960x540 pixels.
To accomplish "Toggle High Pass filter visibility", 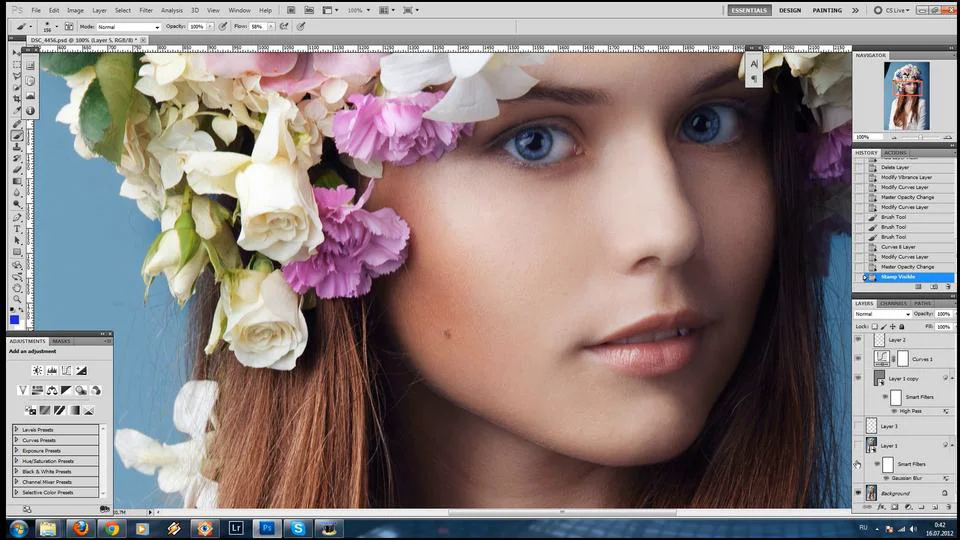I will pos(894,411).
